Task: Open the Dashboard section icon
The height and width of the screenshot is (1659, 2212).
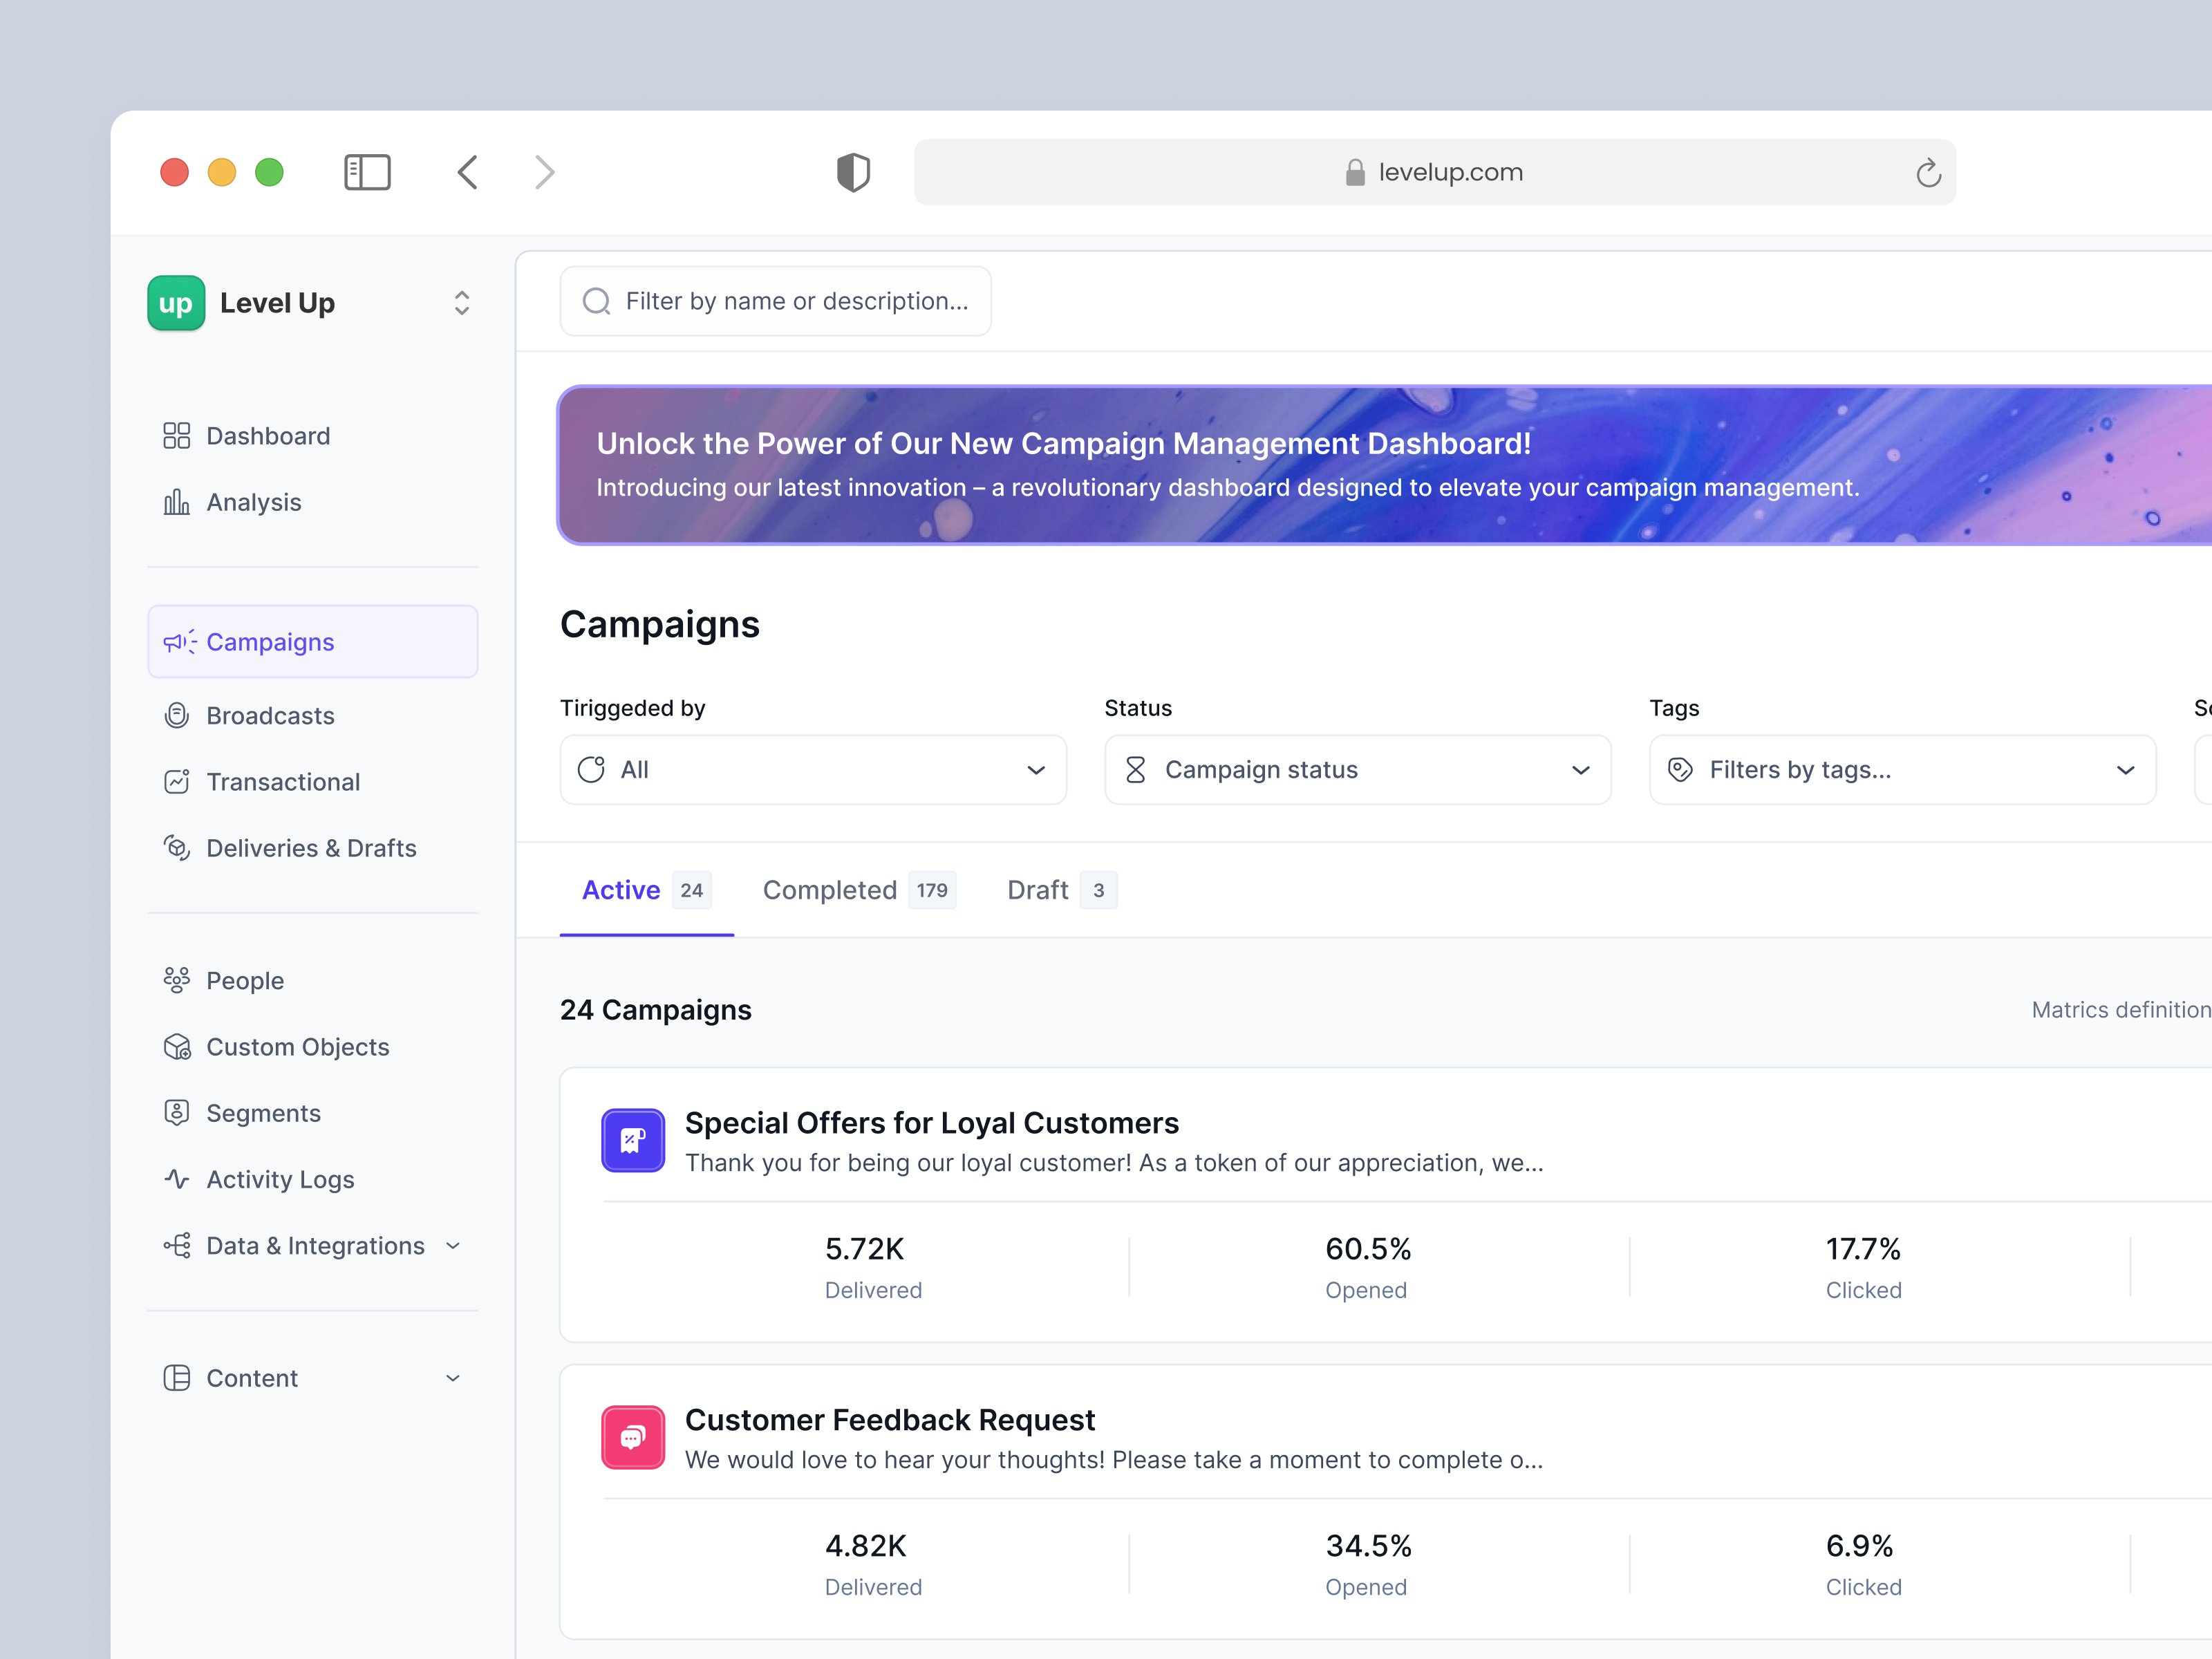Action: (x=177, y=435)
